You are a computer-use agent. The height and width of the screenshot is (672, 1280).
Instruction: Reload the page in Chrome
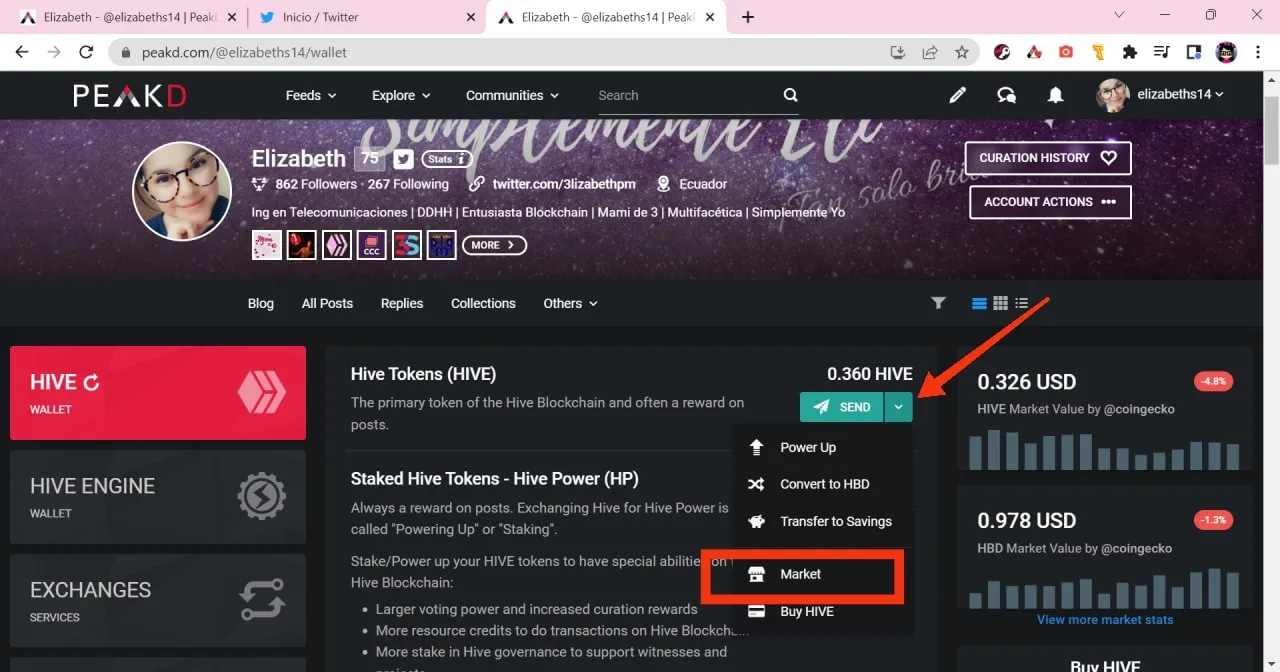click(86, 52)
